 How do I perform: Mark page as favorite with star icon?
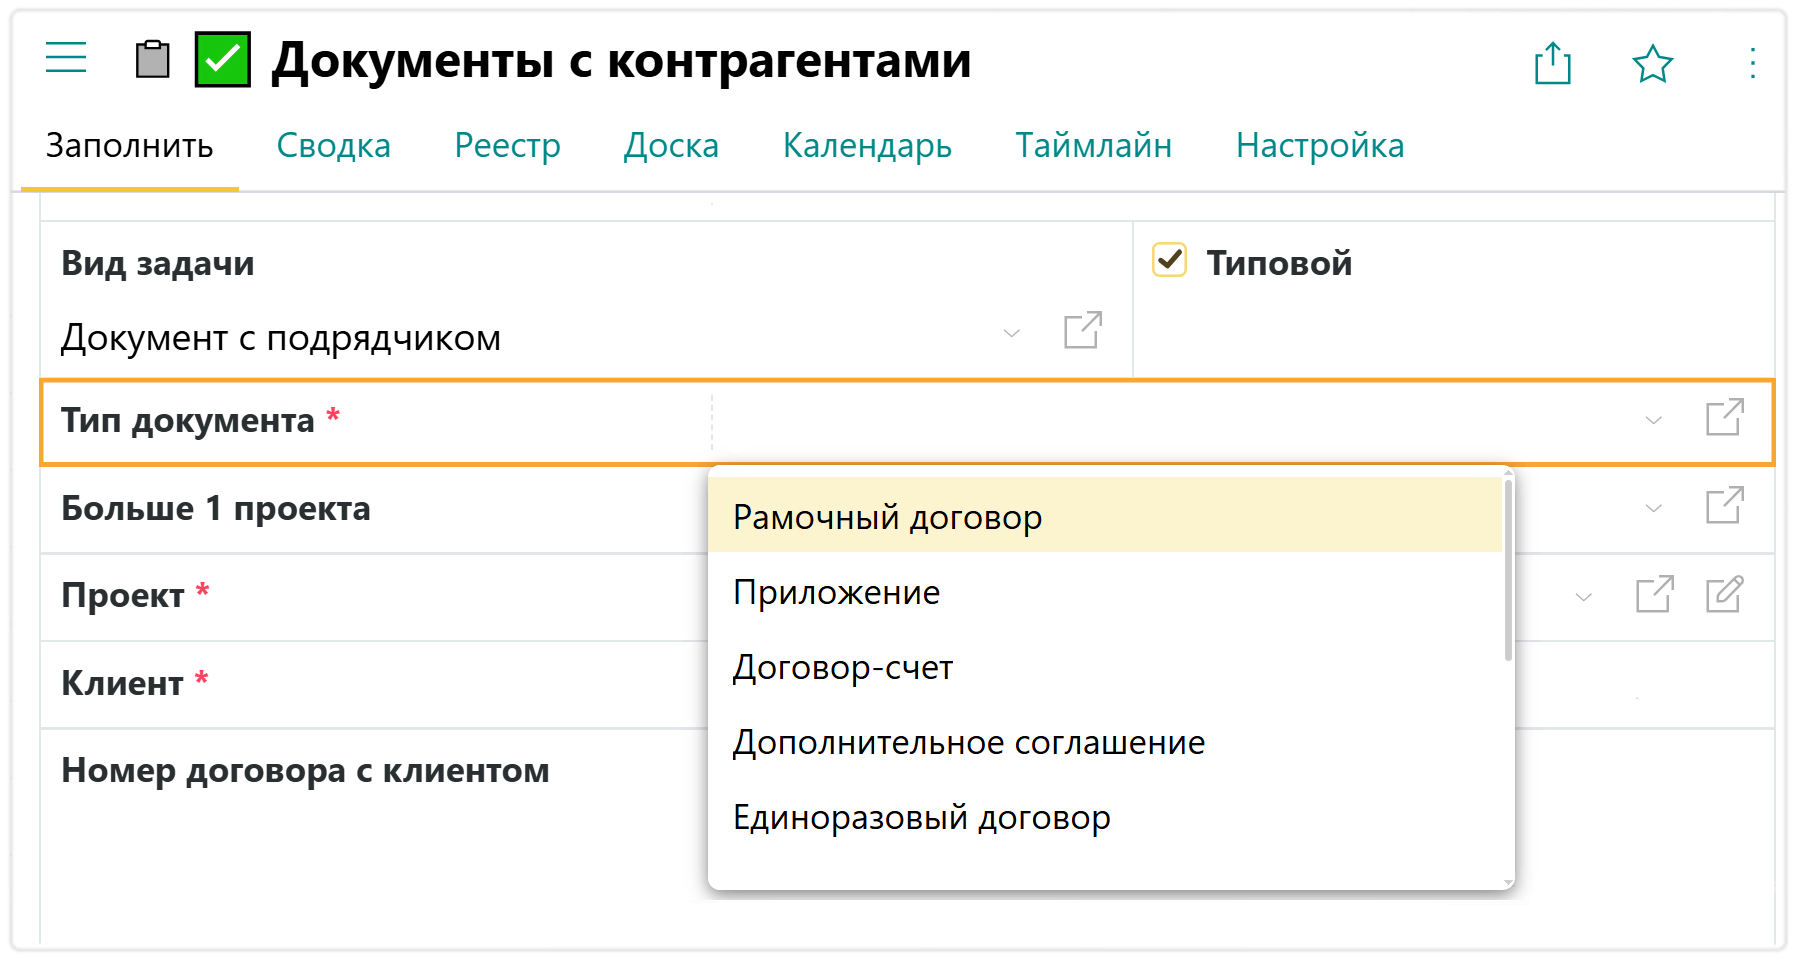point(1652,64)
